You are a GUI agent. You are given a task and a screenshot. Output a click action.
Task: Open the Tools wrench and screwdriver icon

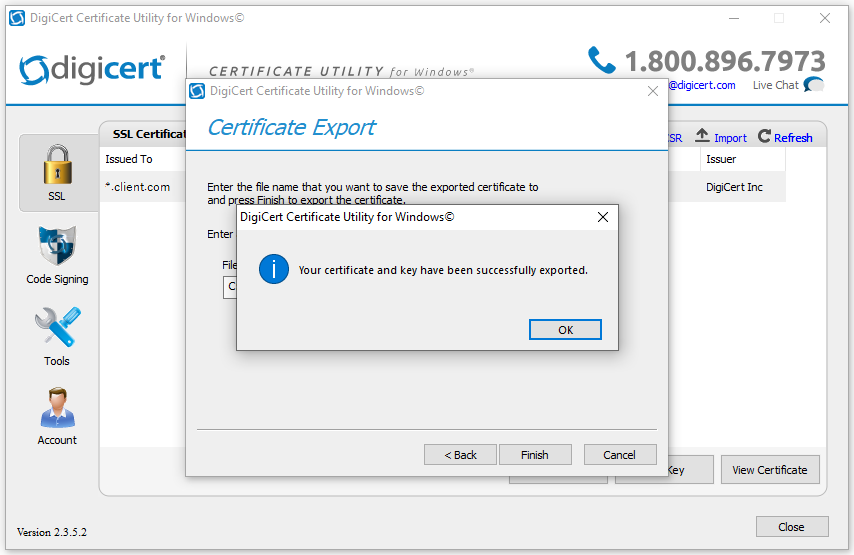57,327
